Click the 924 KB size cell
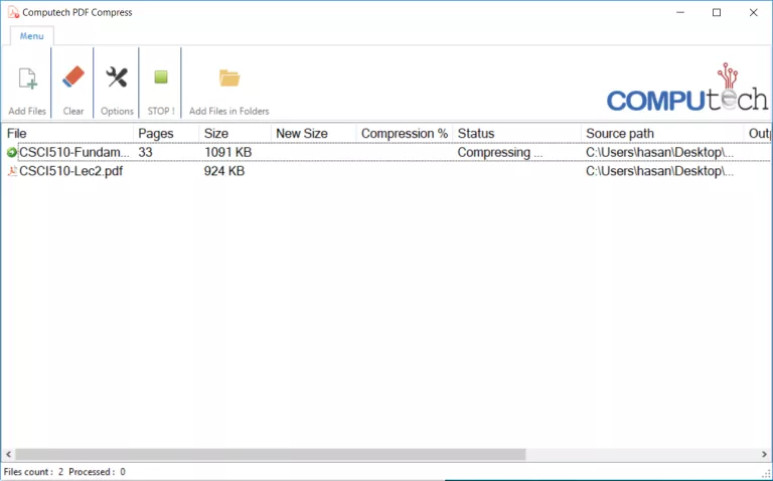 pos(224,171)
